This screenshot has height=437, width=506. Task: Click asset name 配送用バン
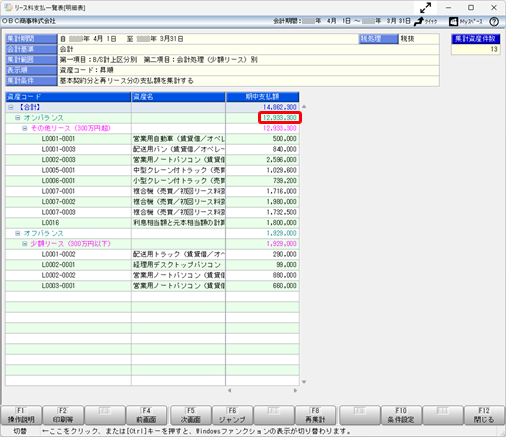(179, 149)
